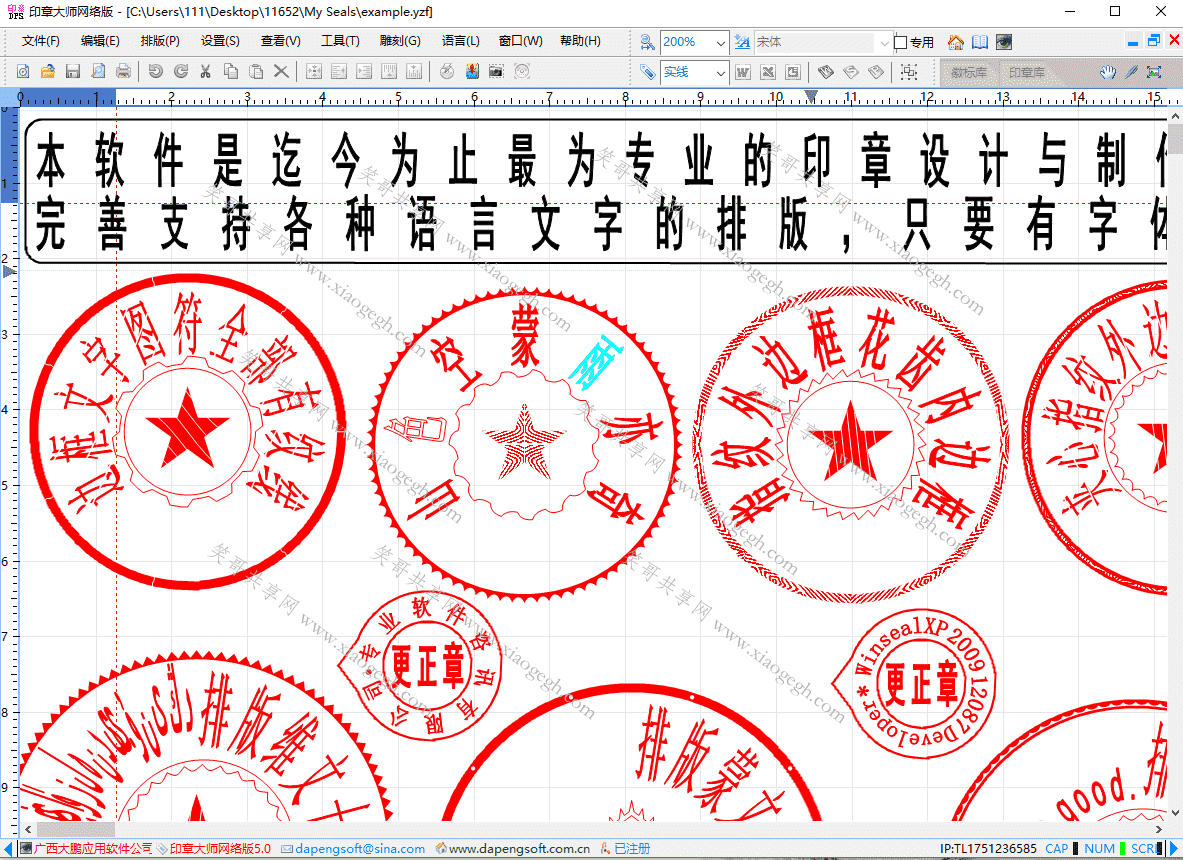
Task: Open the 编辑(E) menu
Action: 100,41
